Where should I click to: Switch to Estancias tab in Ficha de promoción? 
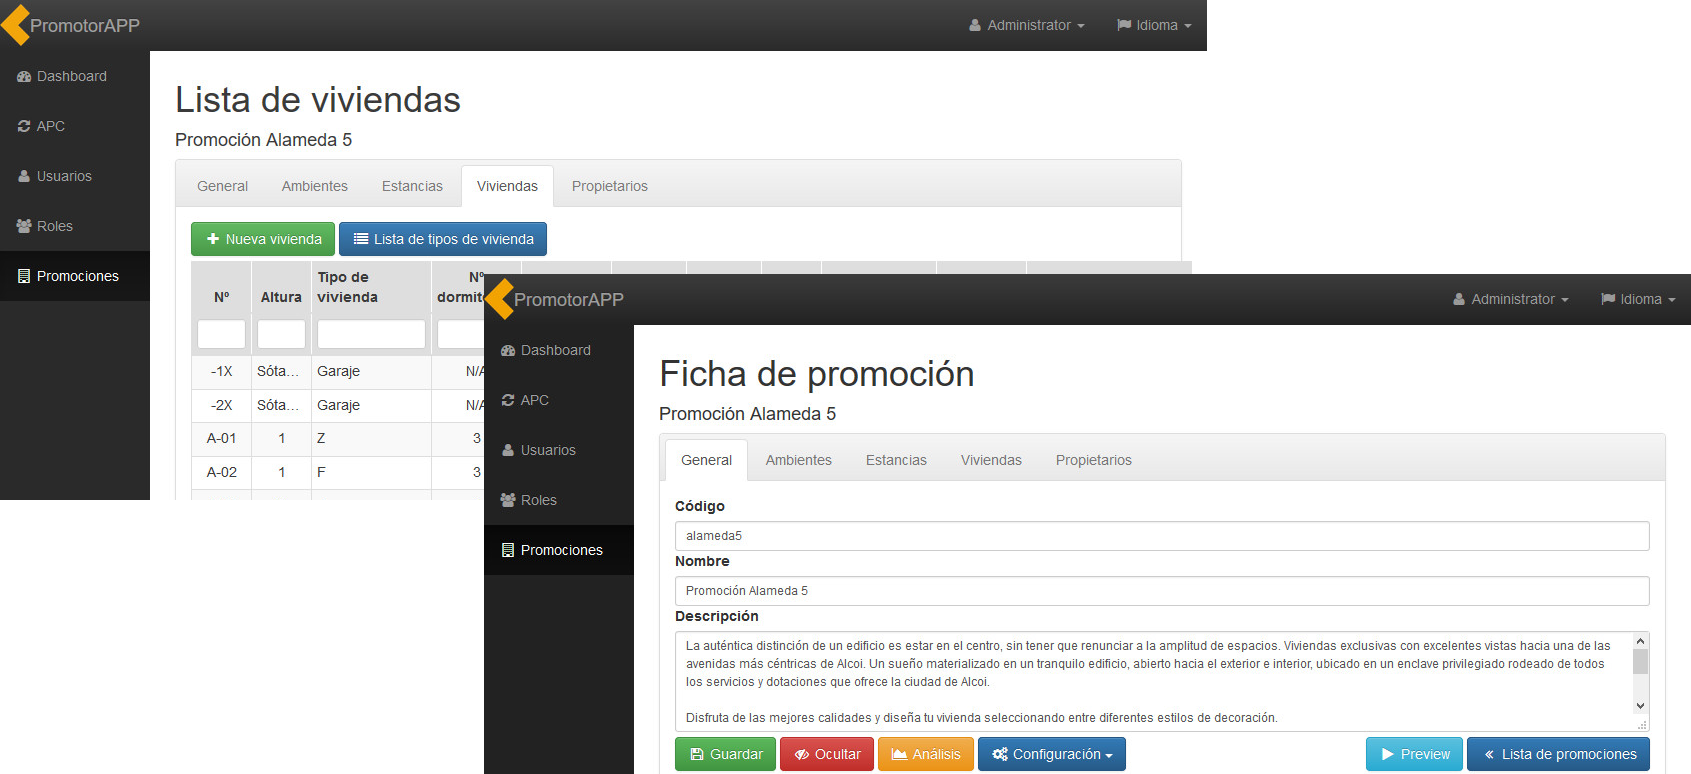tap(896, 460)
